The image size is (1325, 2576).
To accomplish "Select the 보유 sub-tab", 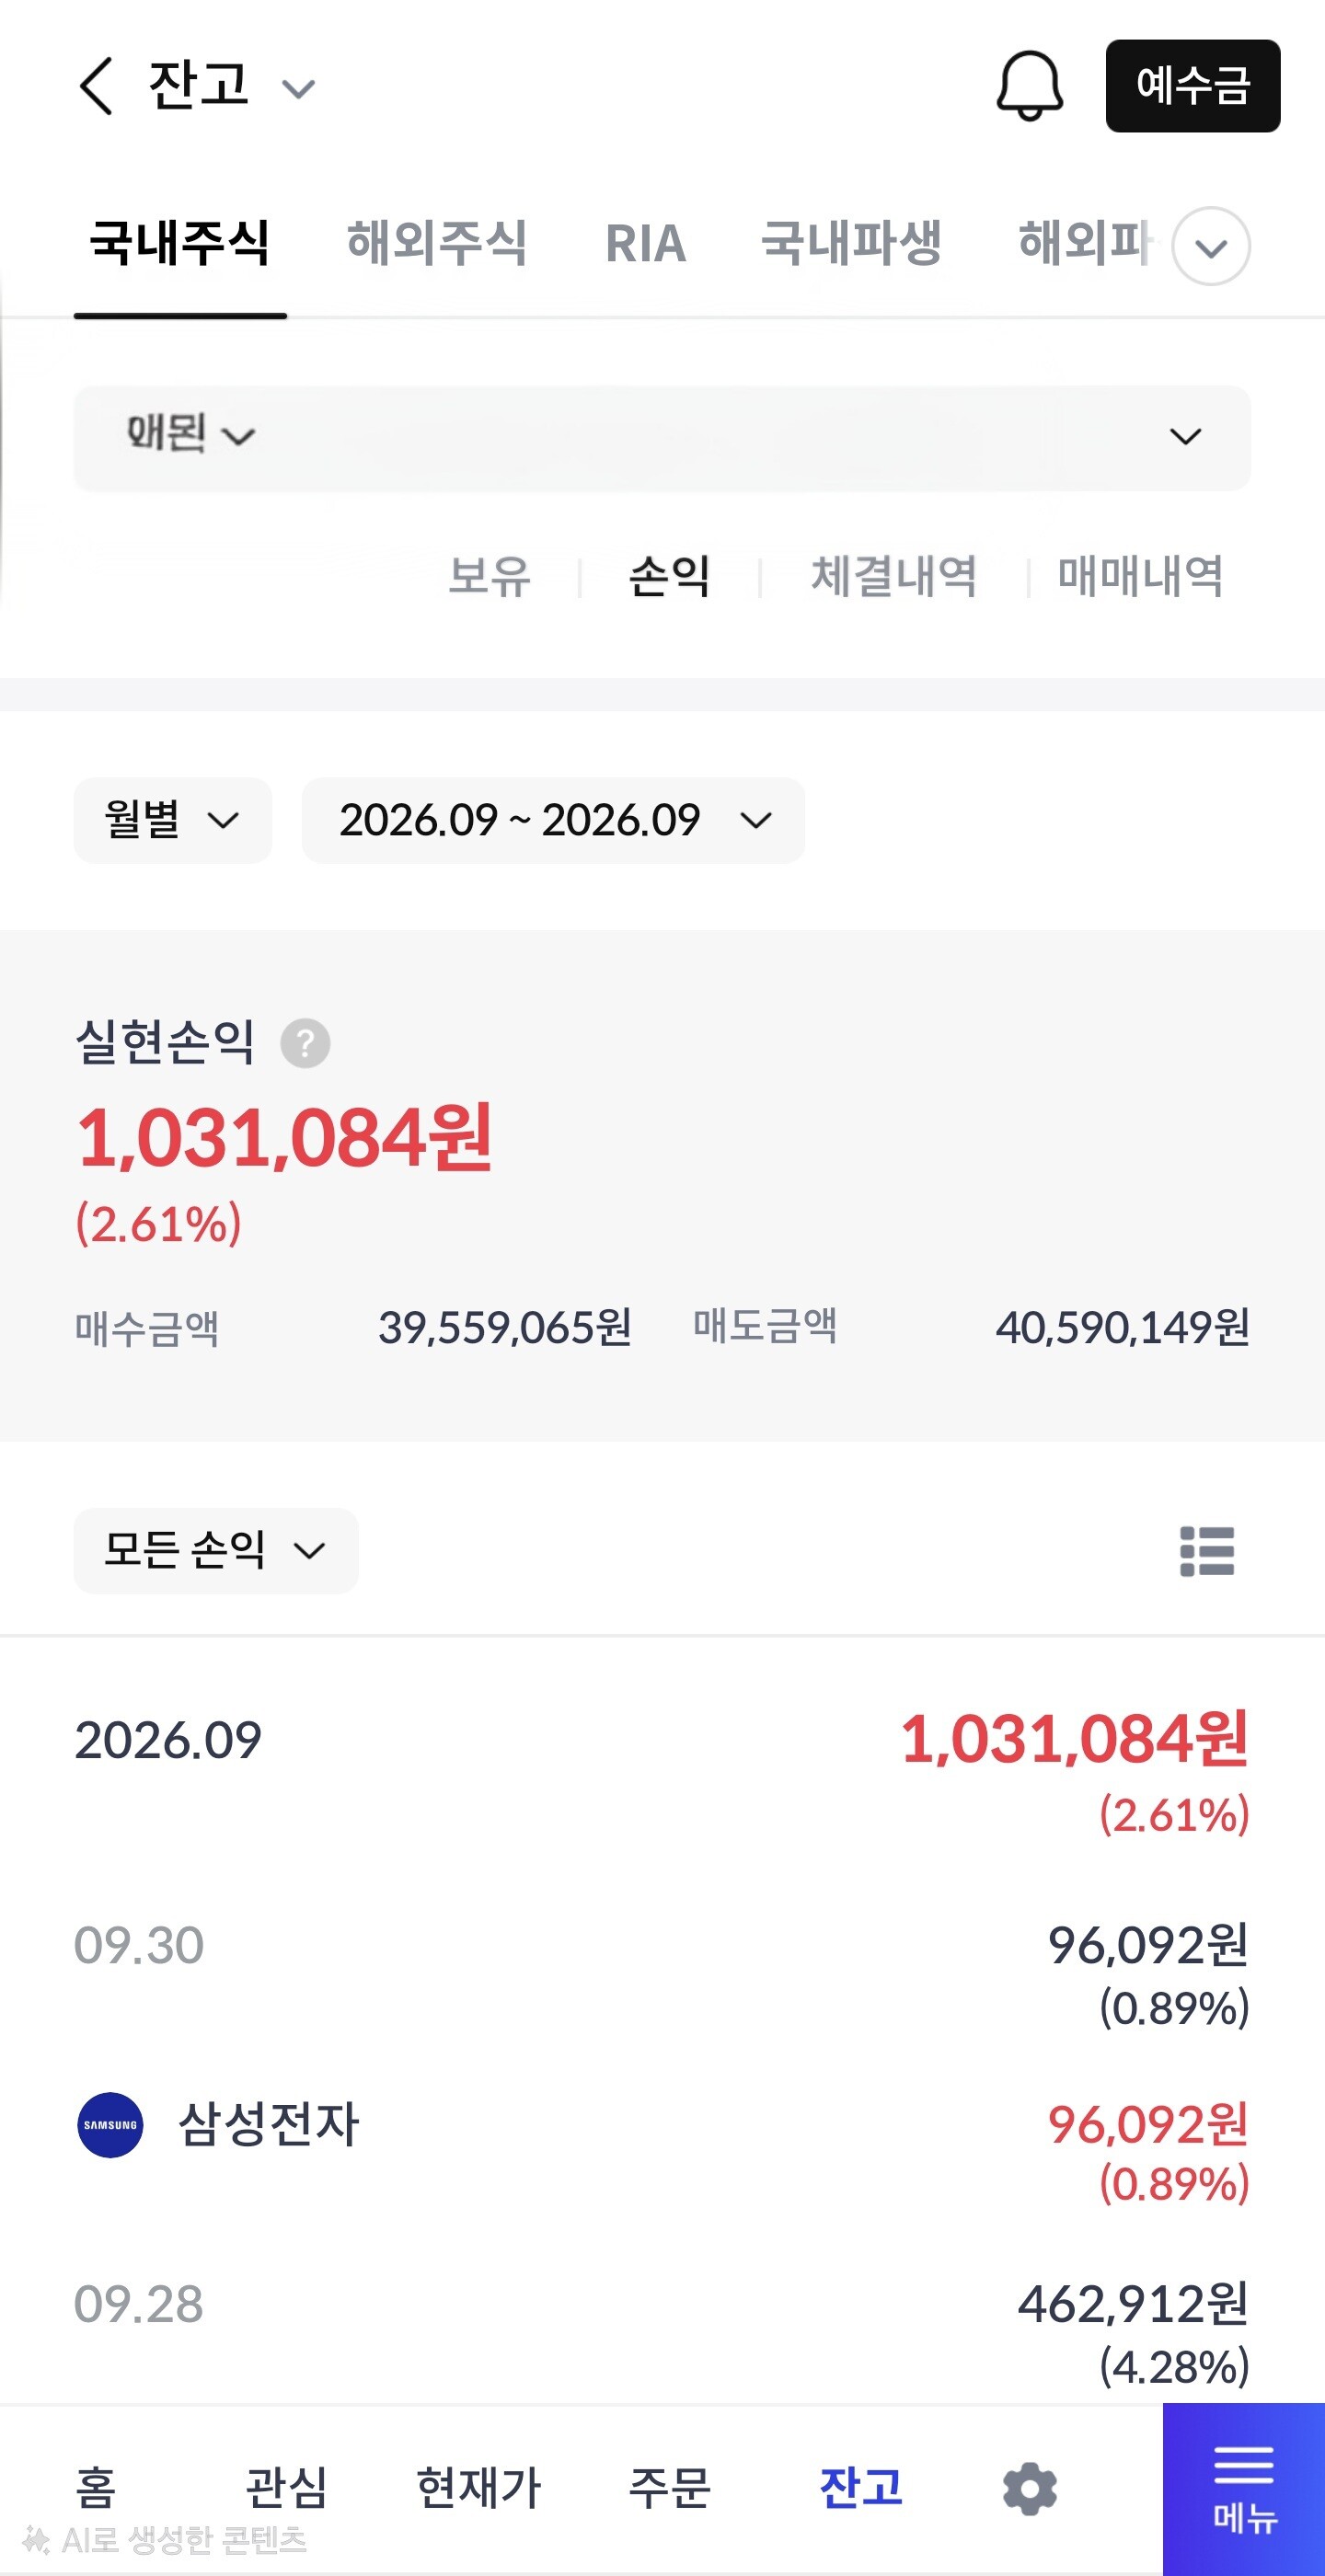I will (x=489, y=576).
